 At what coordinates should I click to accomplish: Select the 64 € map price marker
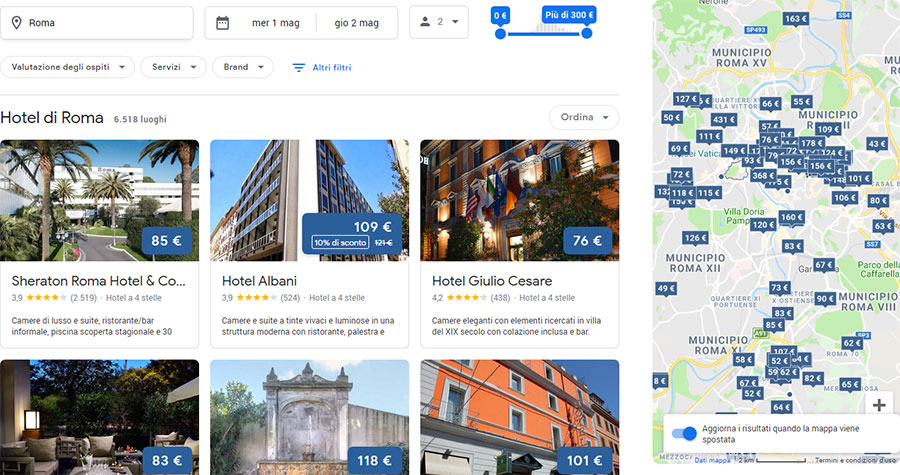coord(781,407)
